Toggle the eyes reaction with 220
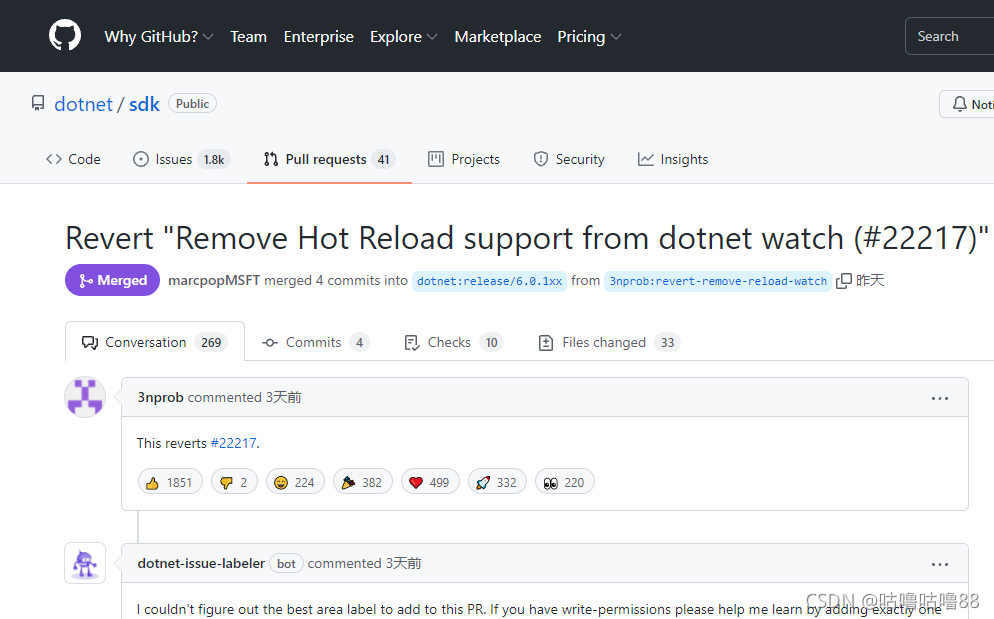The image size is (994, 619). (x=564, y=482)
